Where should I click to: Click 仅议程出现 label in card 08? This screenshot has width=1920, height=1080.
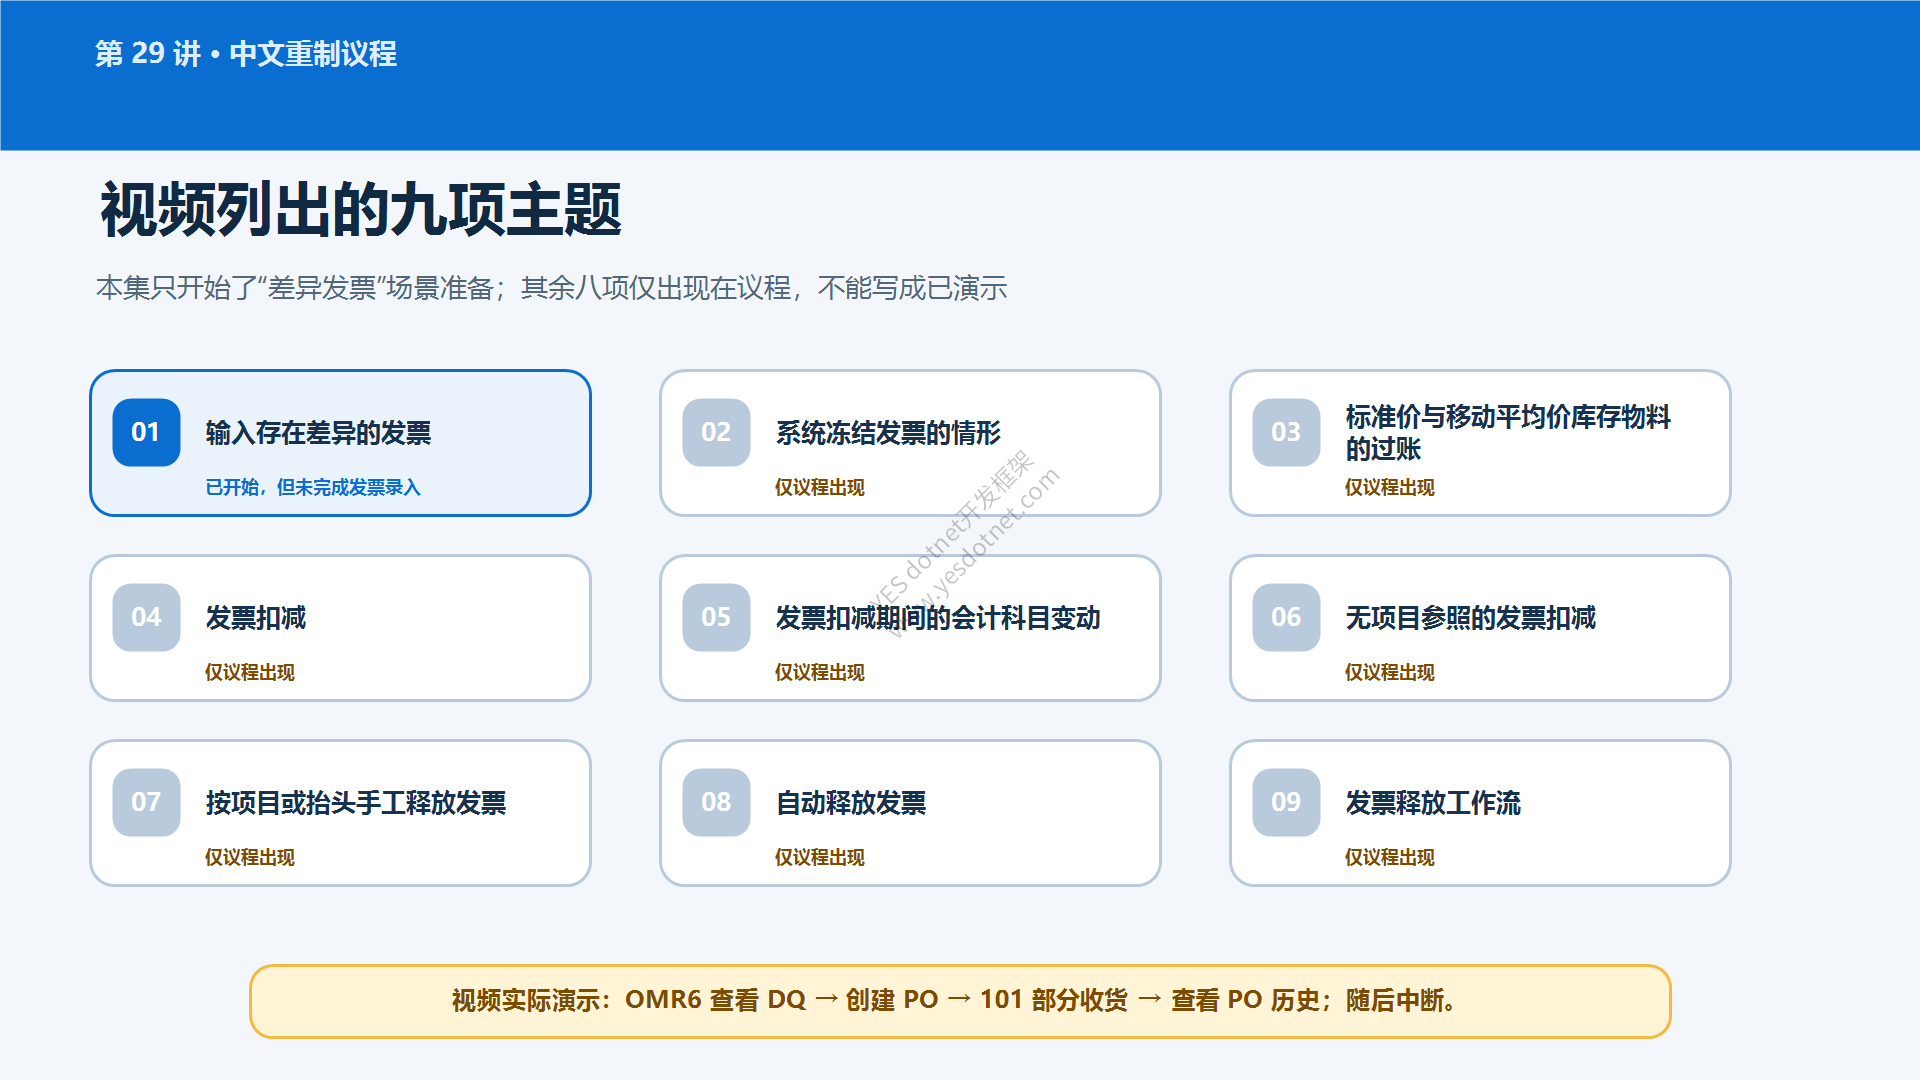(x=820, y=857)
